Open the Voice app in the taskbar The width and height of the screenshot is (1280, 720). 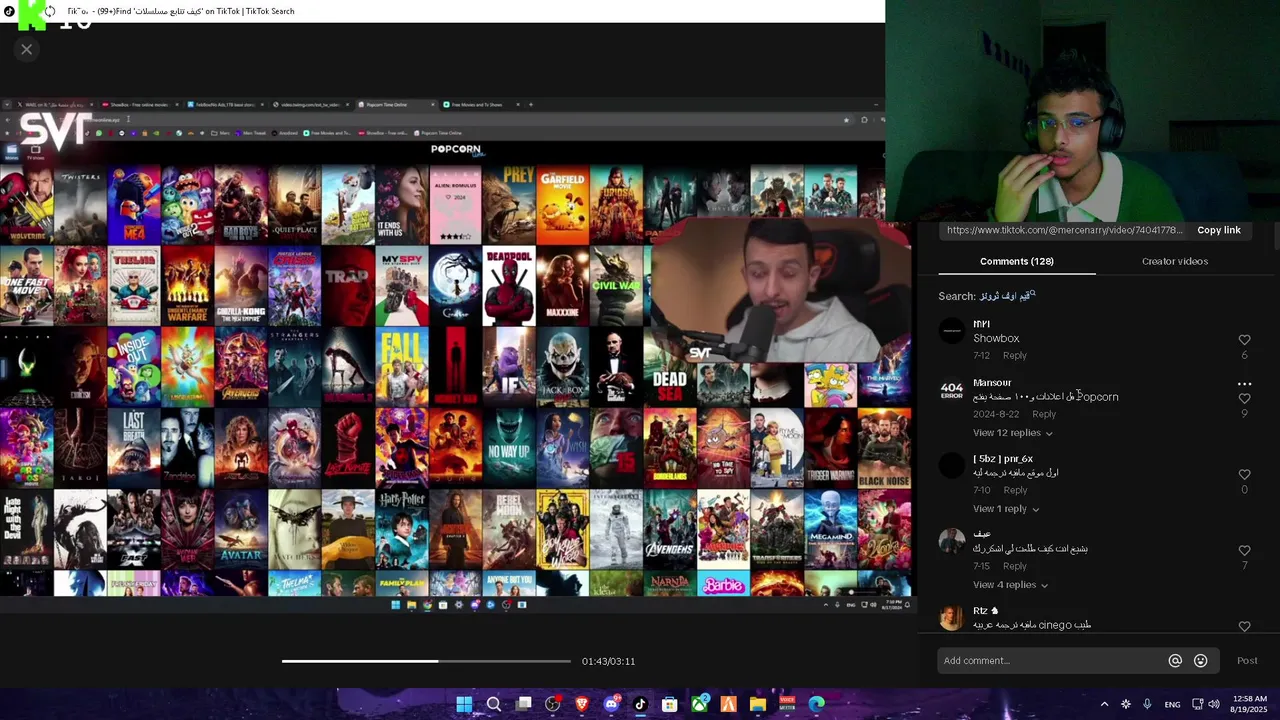point(787,704)
